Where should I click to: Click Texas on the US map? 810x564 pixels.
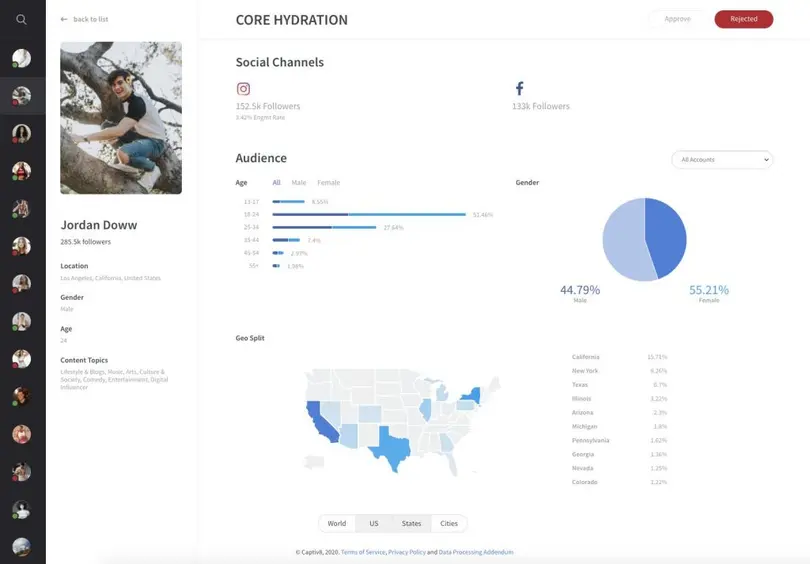pyautogui.click(x=392, y=452)
